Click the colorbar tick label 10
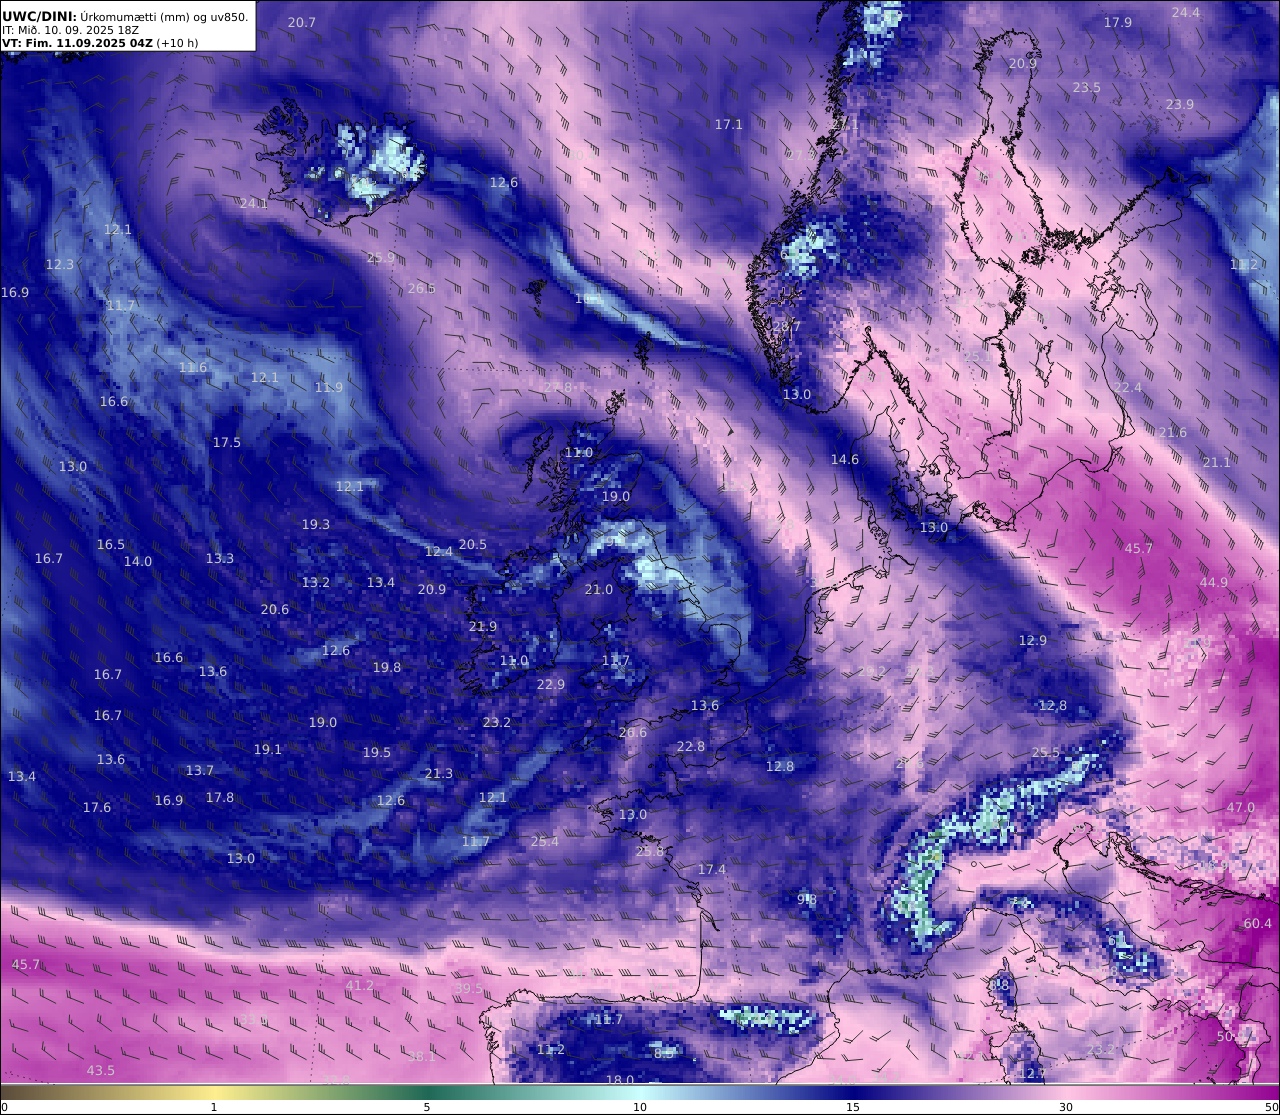The image size is (1280, 1115). click(x=640, y=1107)
